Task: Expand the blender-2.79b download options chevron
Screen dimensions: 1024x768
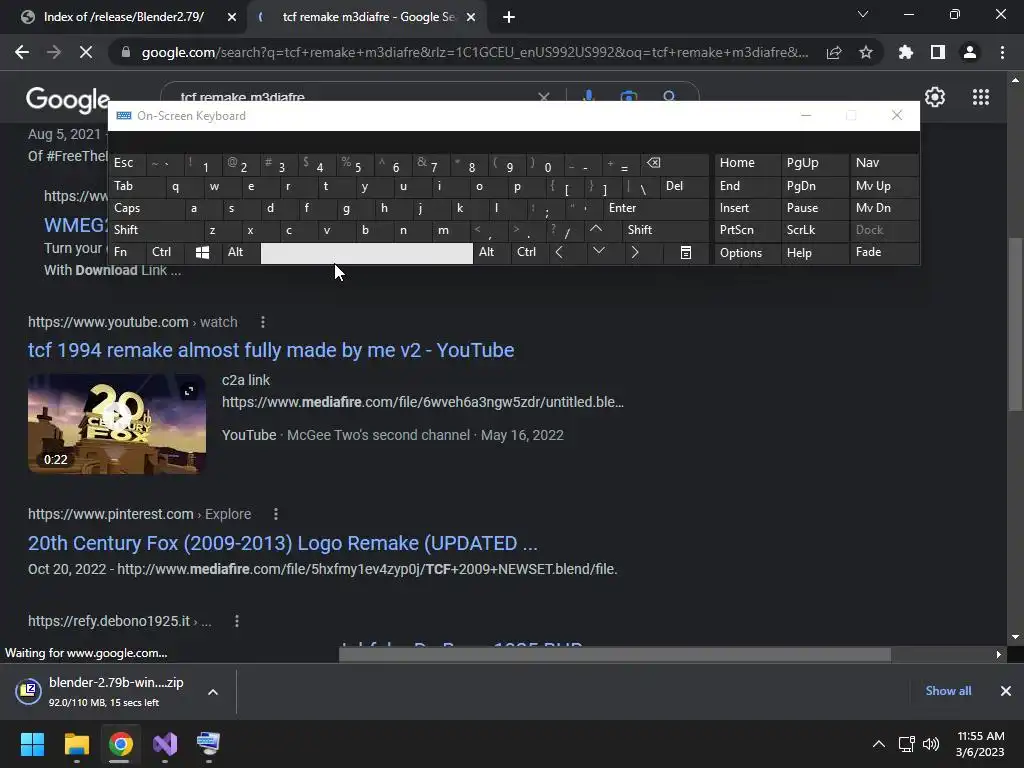Action: tap(213, 692)
